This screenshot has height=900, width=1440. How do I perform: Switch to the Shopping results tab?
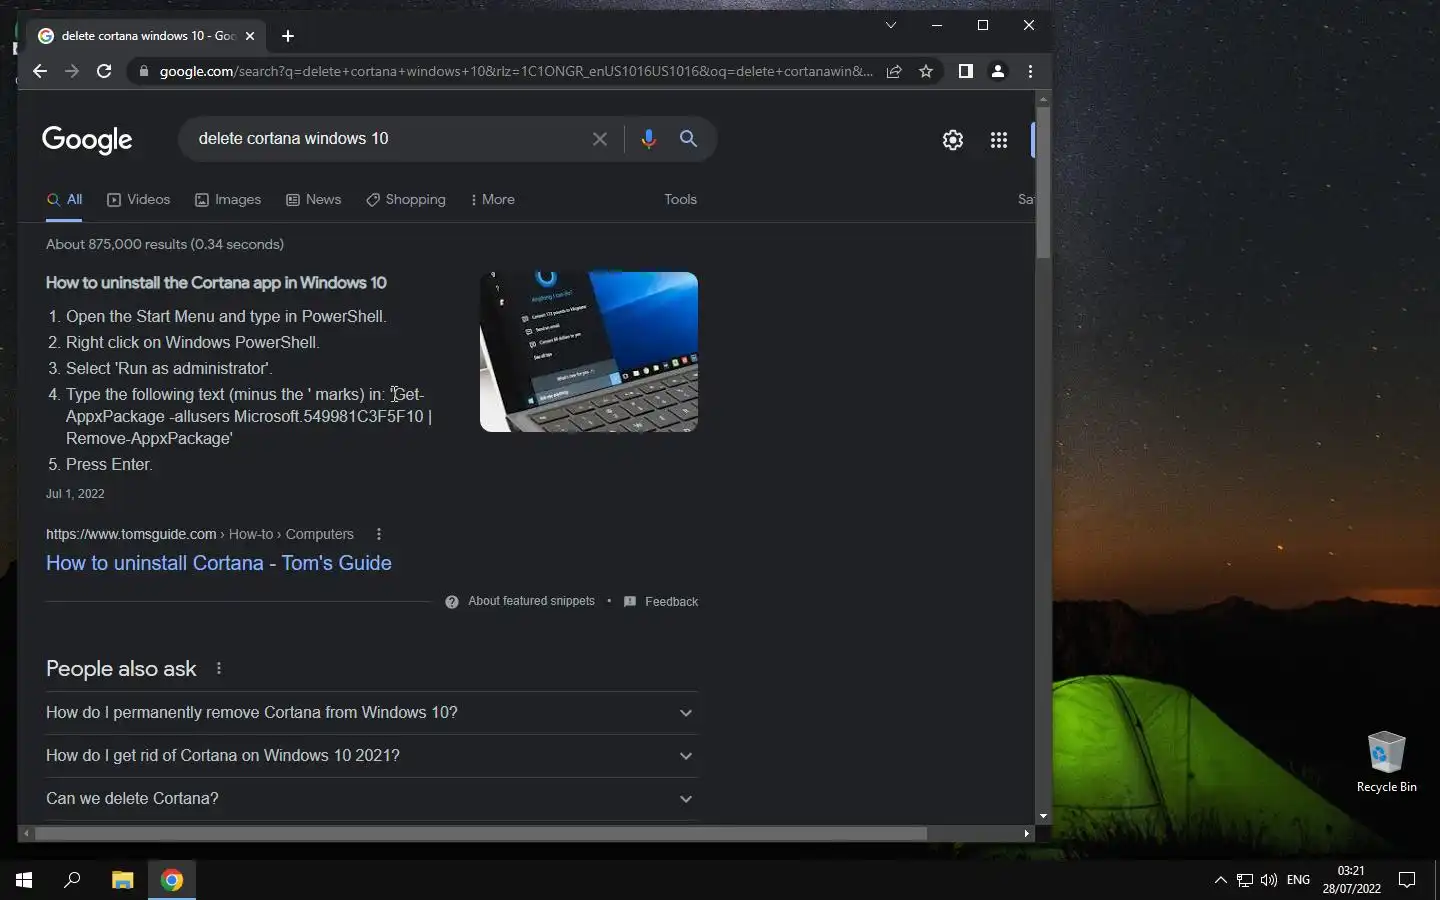coord(406,200)
